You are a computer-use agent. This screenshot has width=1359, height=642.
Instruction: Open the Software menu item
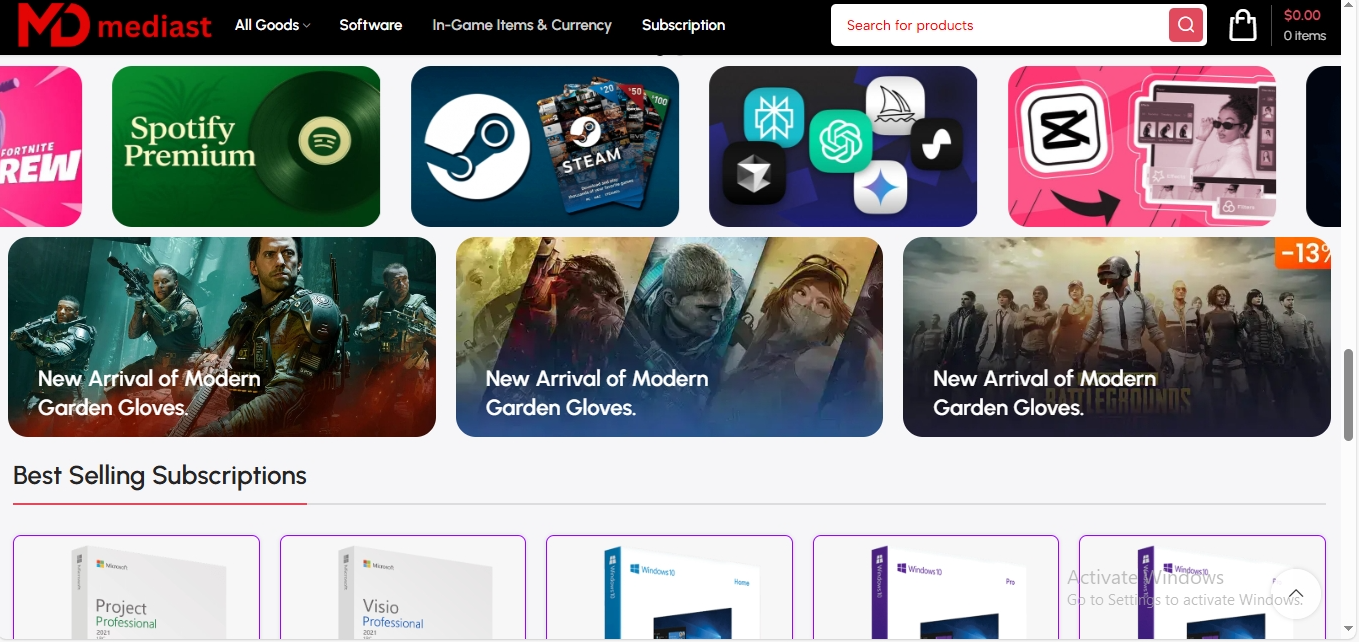coord(370,25)
